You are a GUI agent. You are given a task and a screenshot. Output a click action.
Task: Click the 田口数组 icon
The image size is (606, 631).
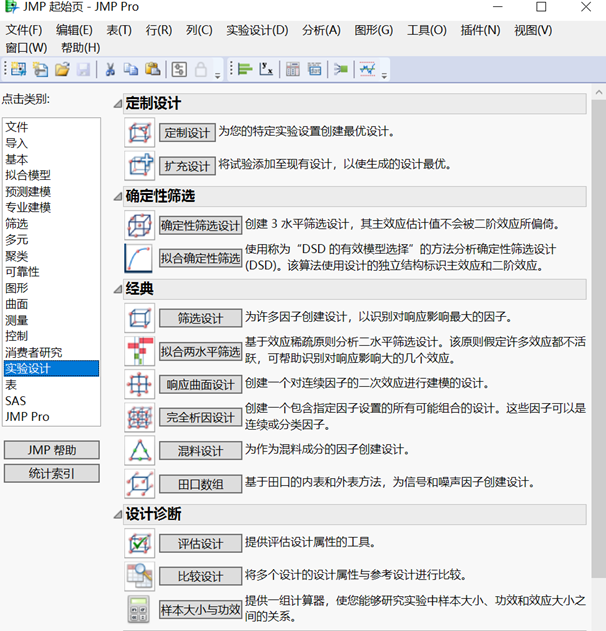140,483
